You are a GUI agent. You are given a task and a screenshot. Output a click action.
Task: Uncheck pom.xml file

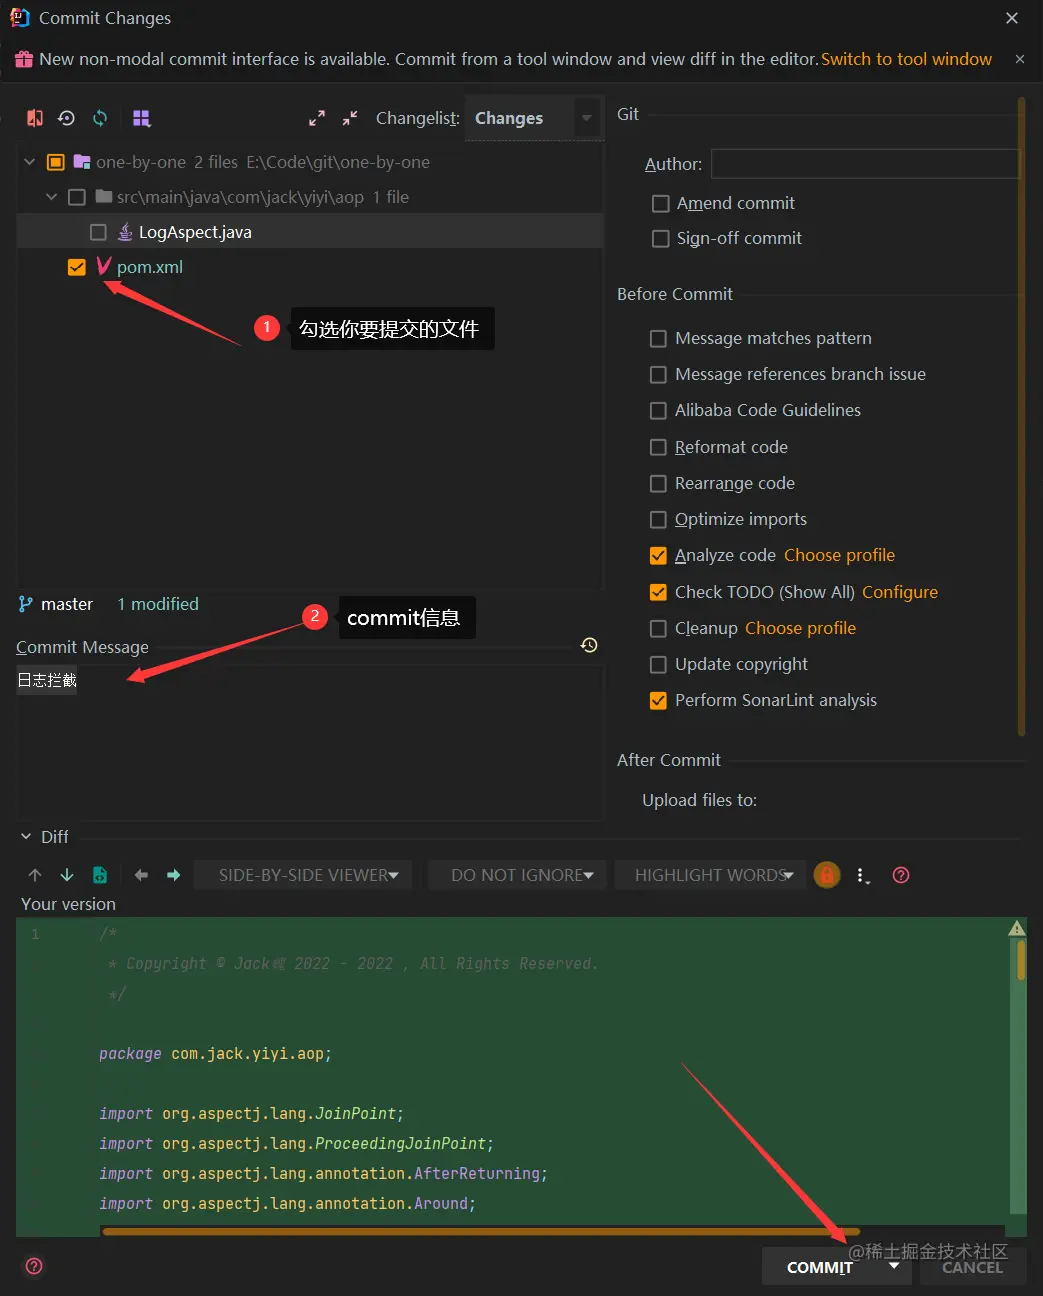77,267
